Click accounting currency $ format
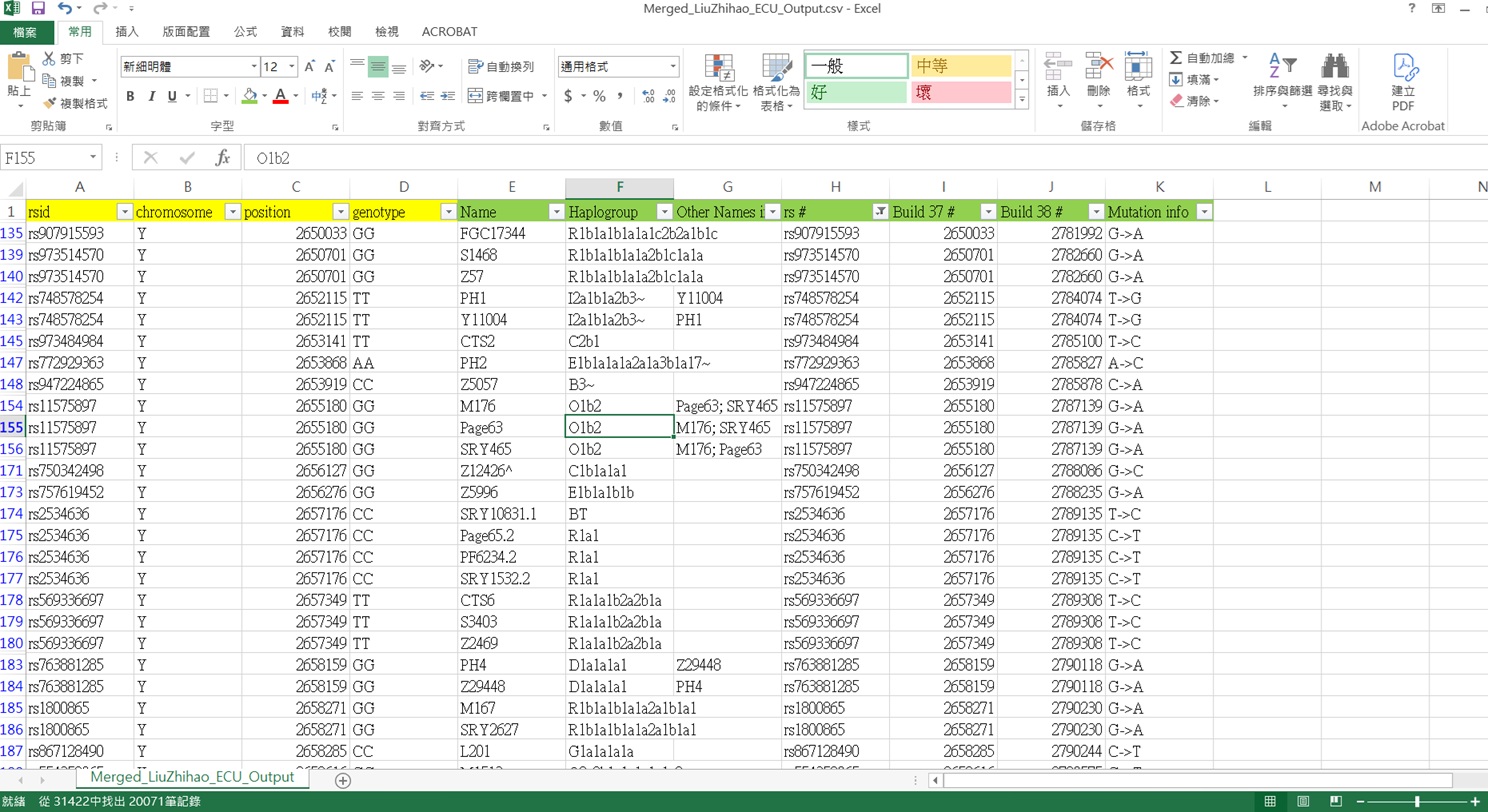 point(568,97)
